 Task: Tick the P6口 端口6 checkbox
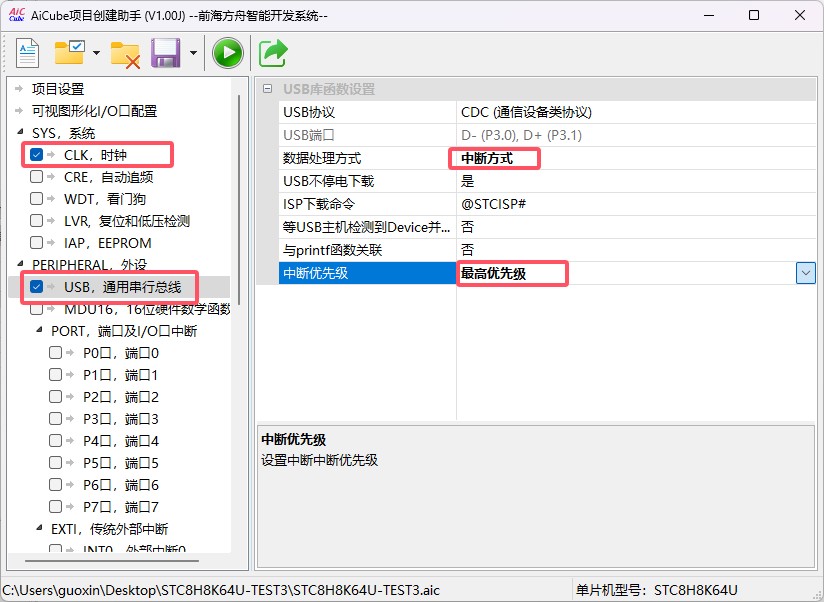(x=55, y=484)
